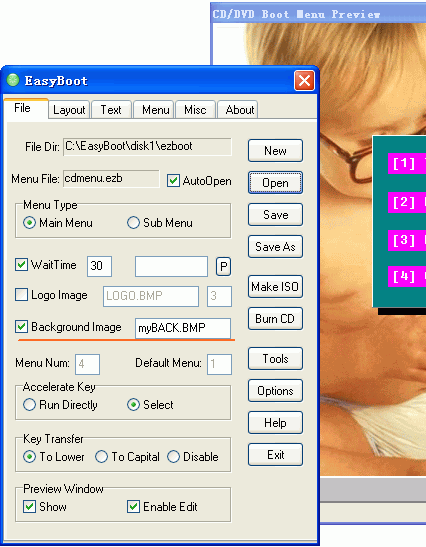Open the Text tab
The width and height of the screenshot is (426, 547).
point(111,110)
